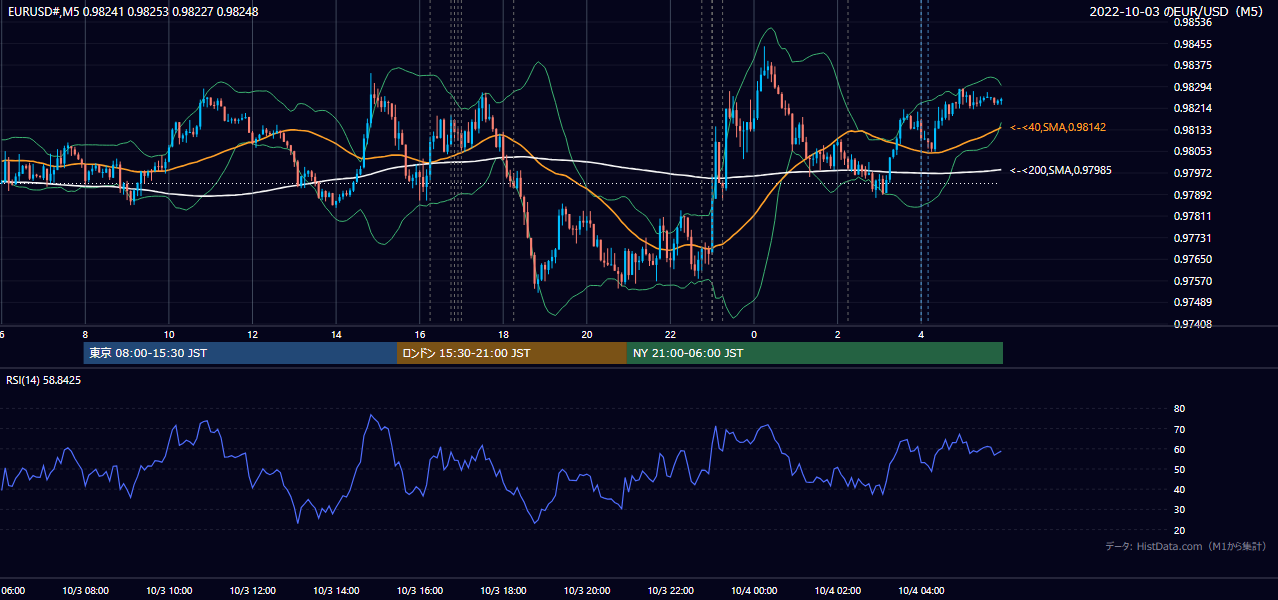Click the 40 SMA 0.98142 label

pos(1058,128)
